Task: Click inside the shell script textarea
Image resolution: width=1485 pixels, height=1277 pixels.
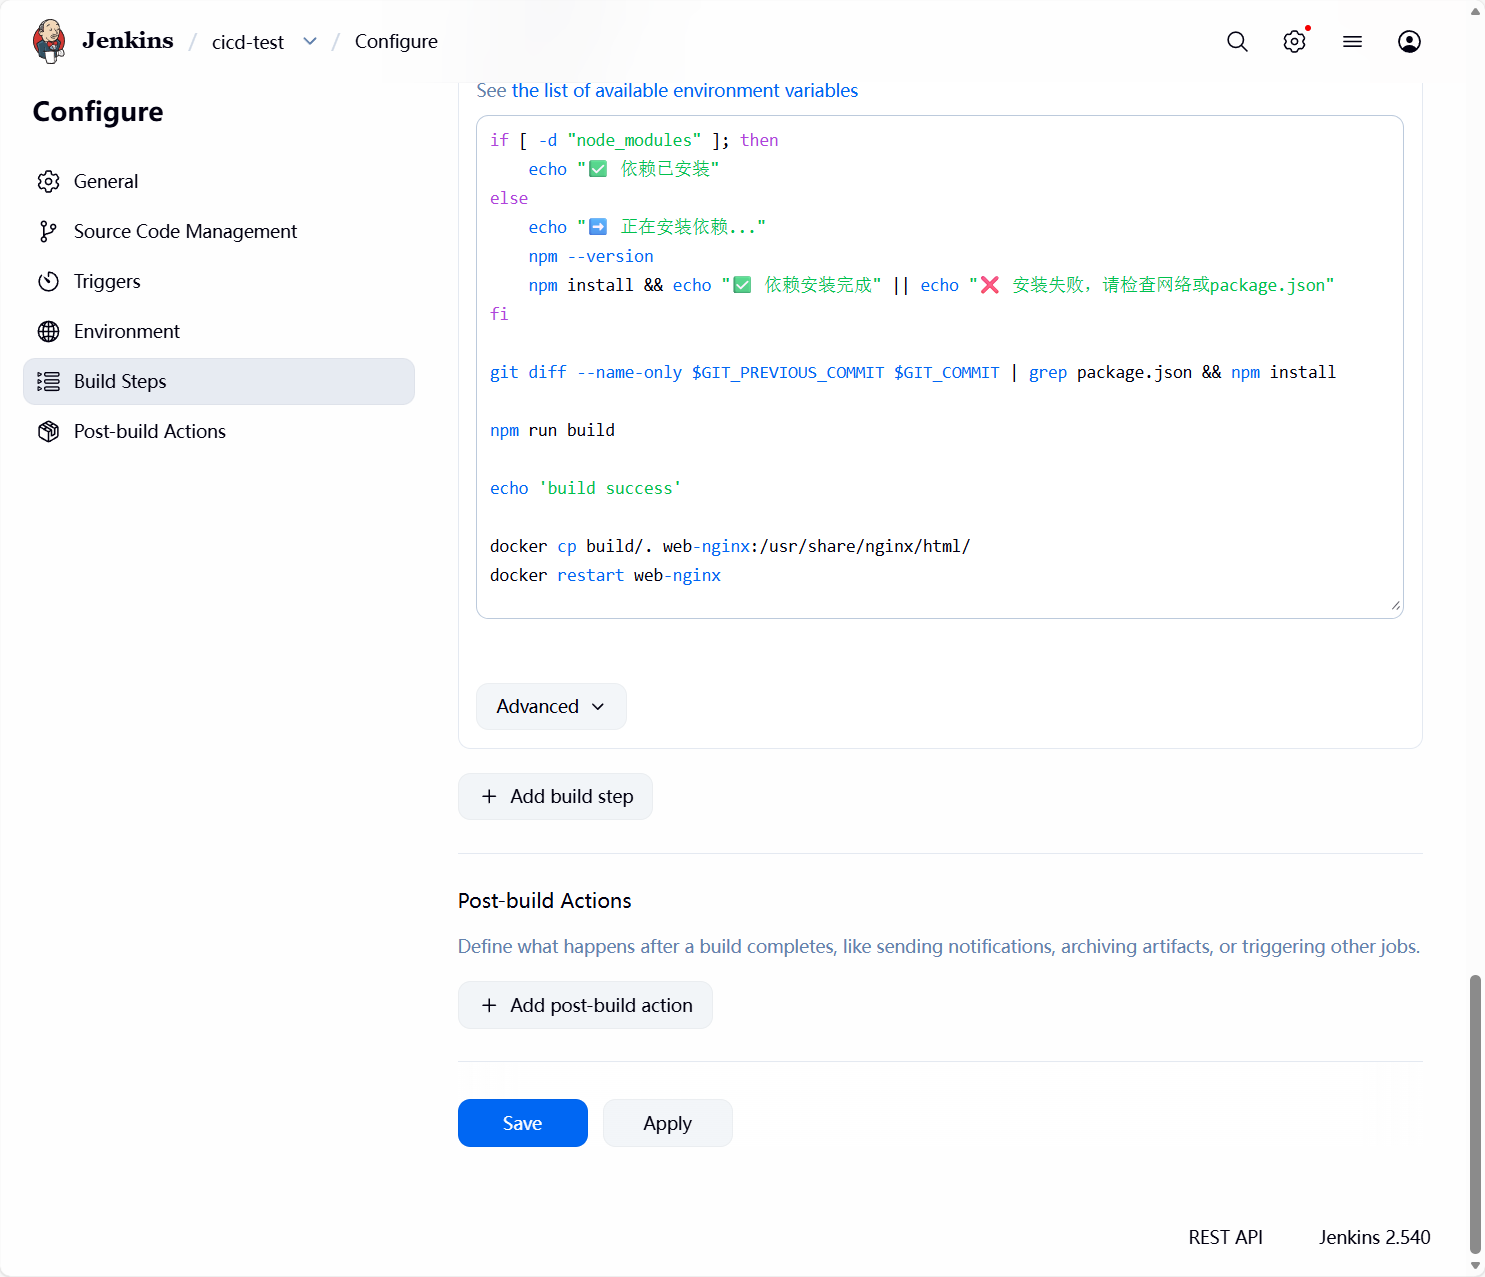Action: (940, 367)
